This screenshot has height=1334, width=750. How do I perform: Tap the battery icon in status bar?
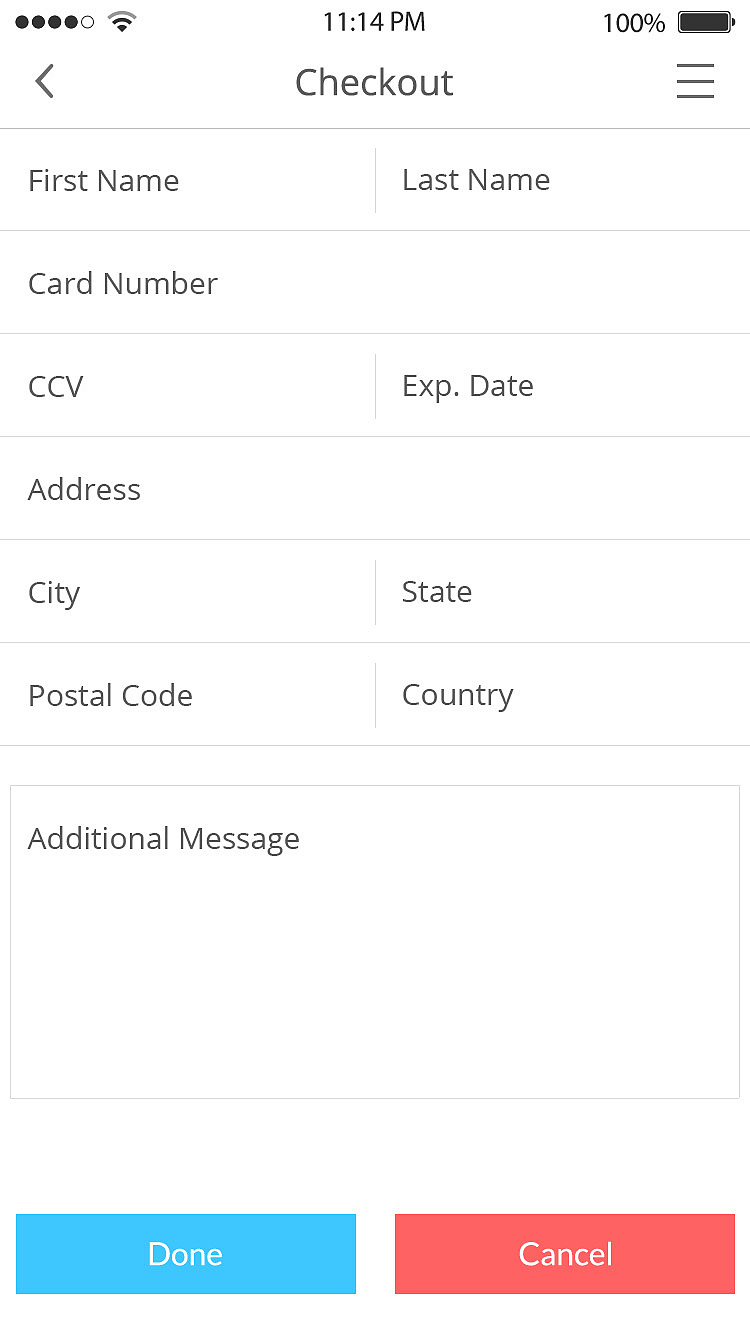706,22
